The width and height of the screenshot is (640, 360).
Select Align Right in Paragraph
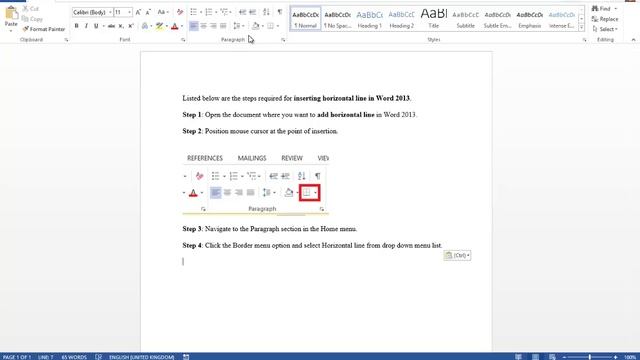213,26
